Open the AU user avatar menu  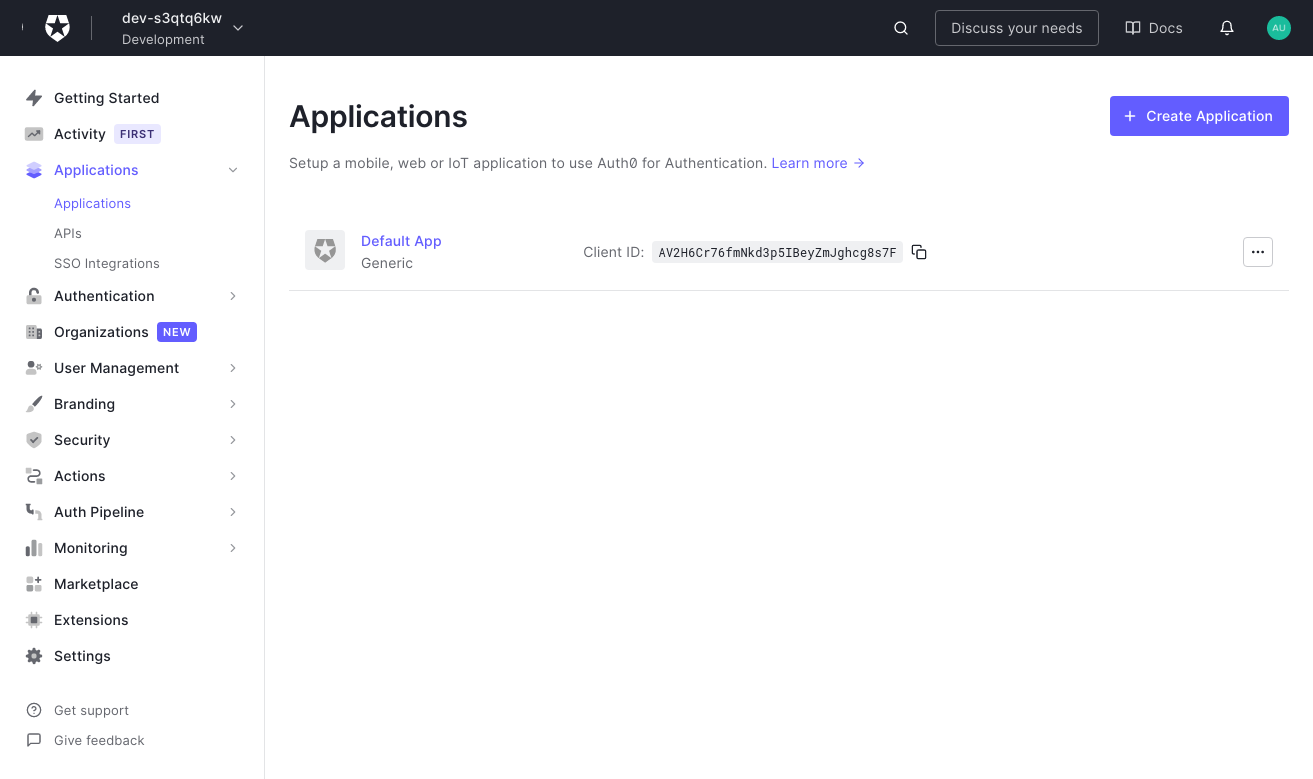pos(1279,28)
